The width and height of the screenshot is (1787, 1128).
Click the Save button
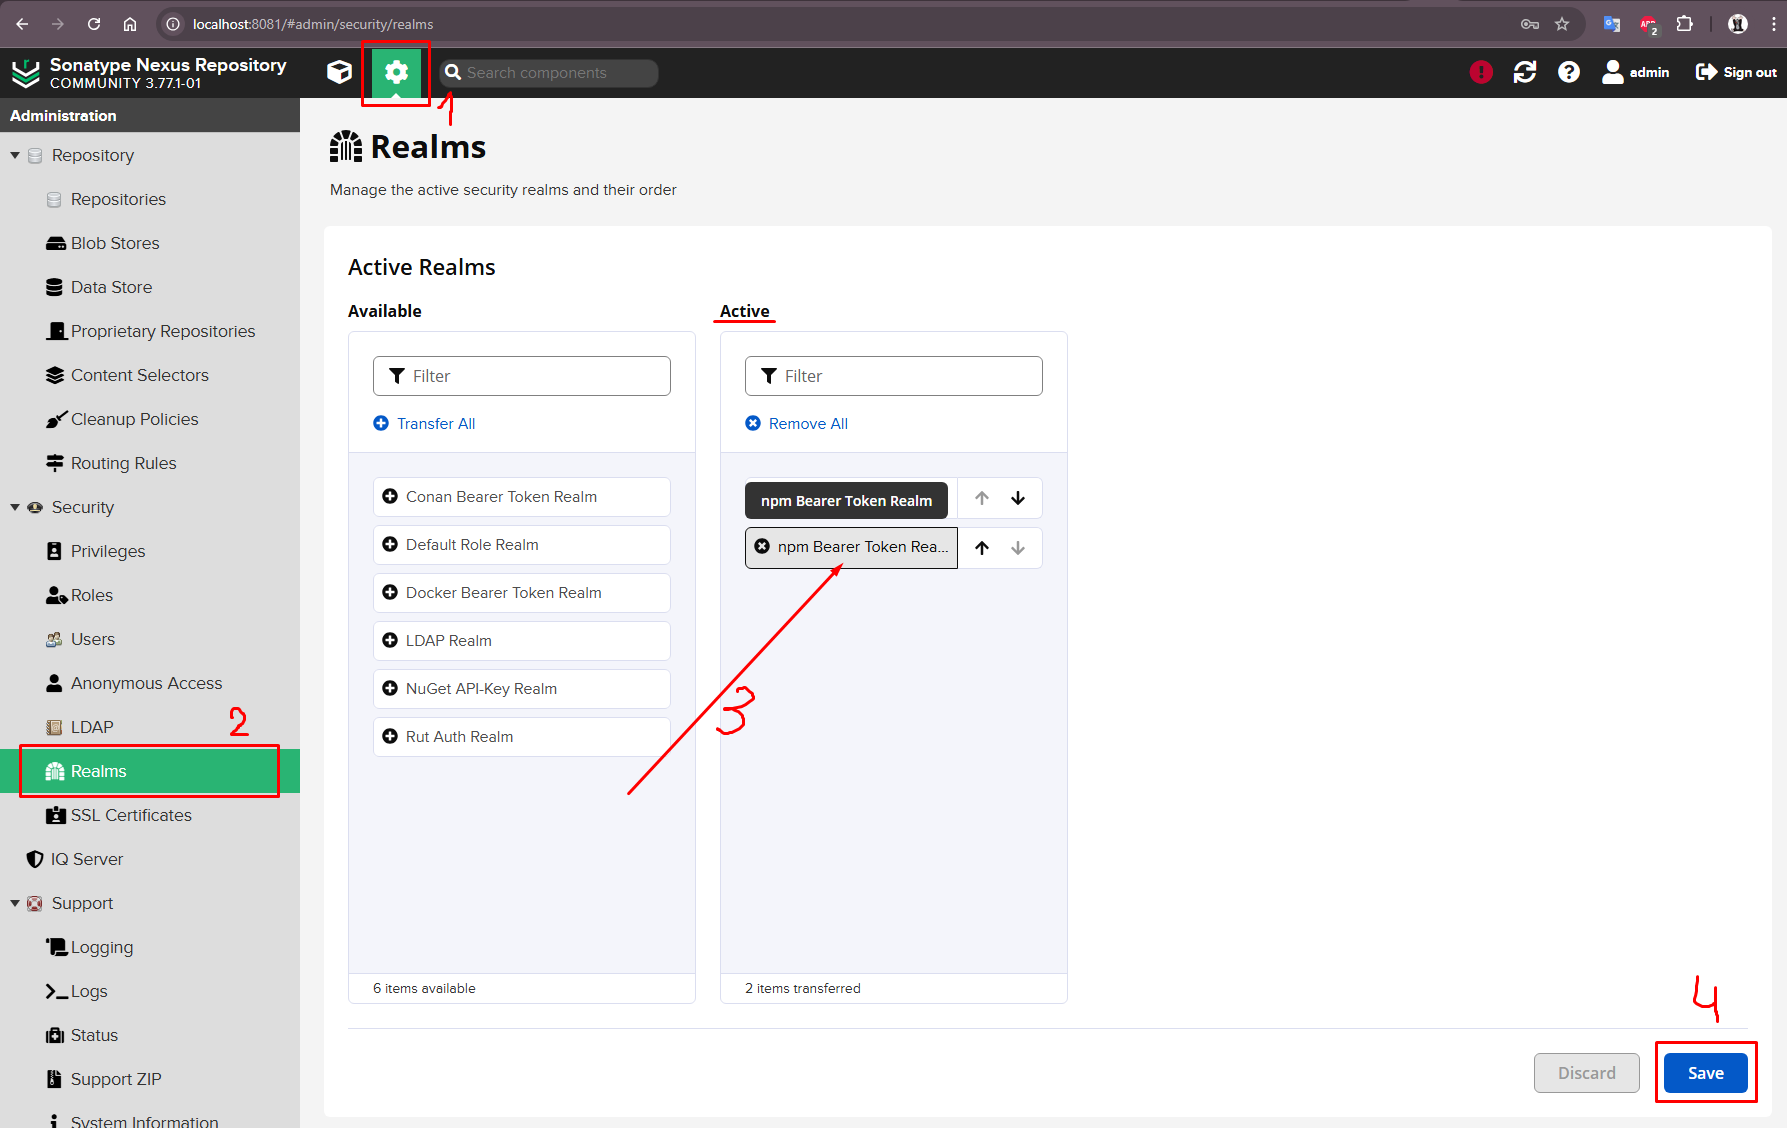click(x=1705, y=1073)
